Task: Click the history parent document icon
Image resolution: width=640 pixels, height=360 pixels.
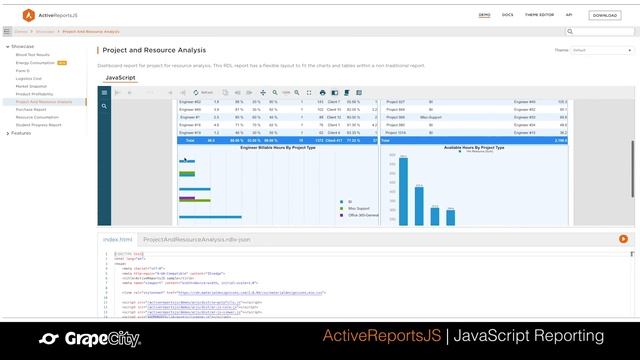Action: tap(225, 93)
